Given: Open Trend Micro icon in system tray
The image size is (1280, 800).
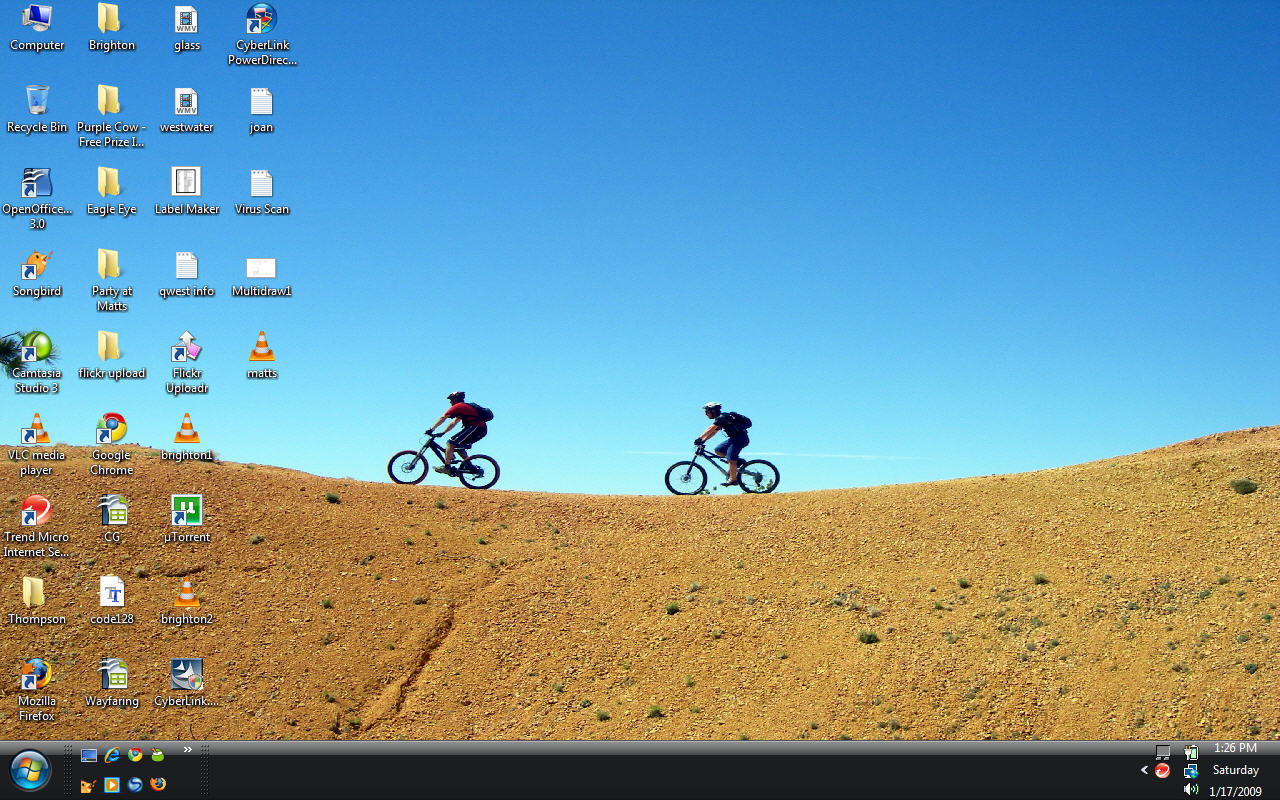Looking at the screenshot, I should click(x=1162, y=771).
